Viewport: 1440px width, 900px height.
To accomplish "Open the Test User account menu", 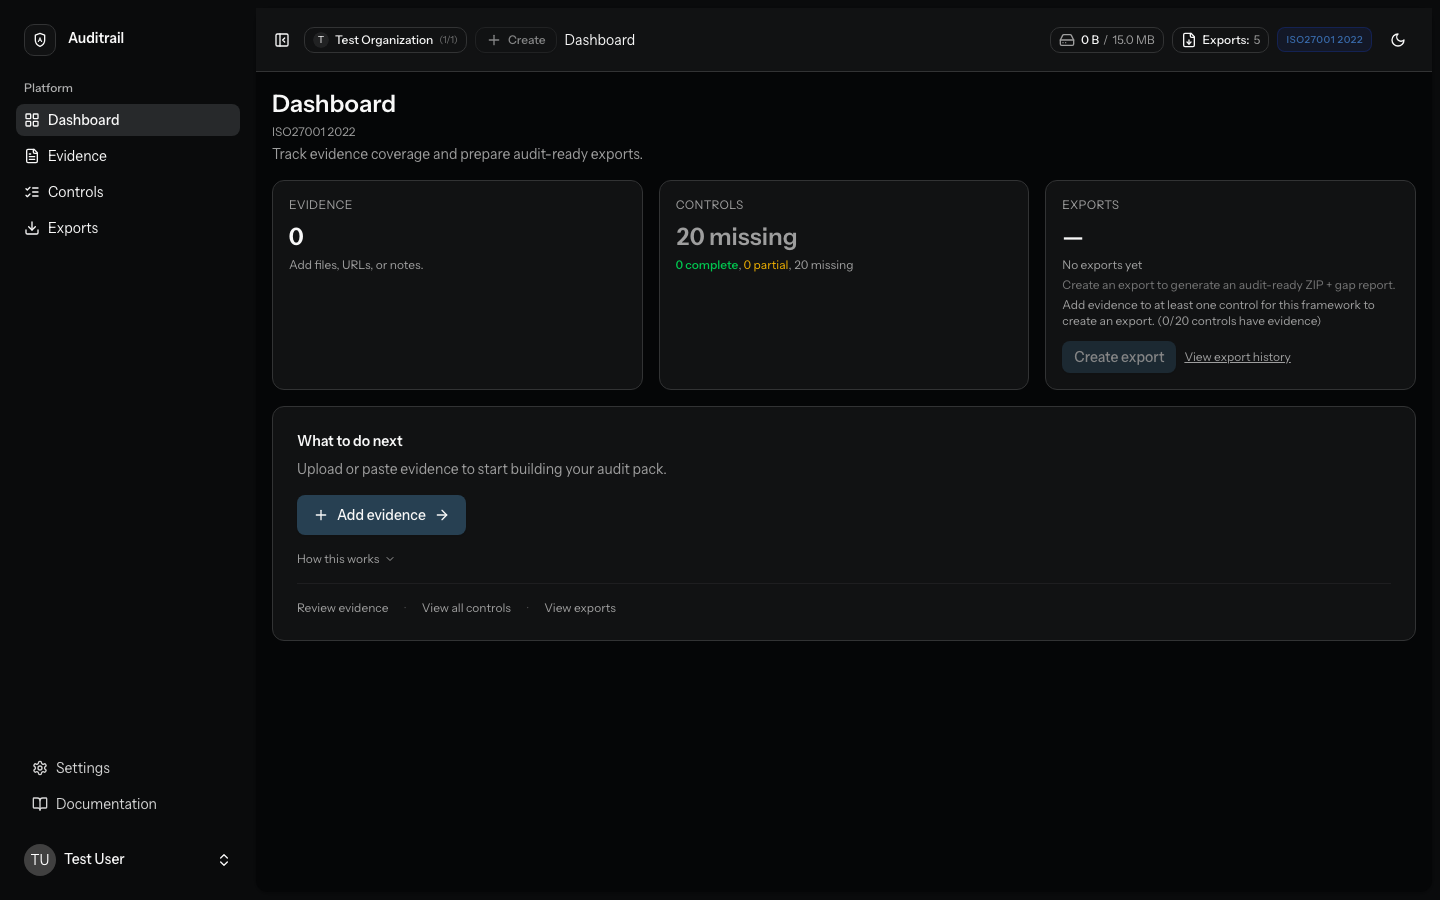I will [128, 859].
